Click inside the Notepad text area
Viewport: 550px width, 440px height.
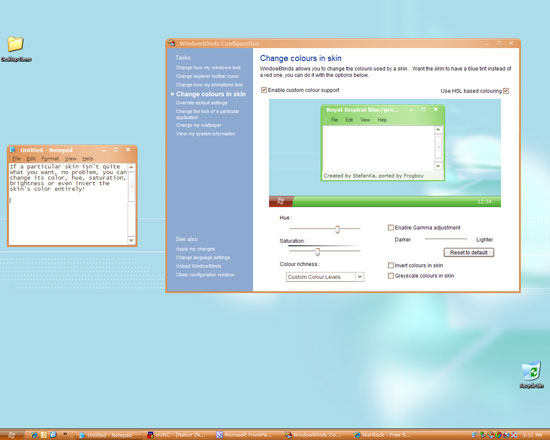pos(68,204)
